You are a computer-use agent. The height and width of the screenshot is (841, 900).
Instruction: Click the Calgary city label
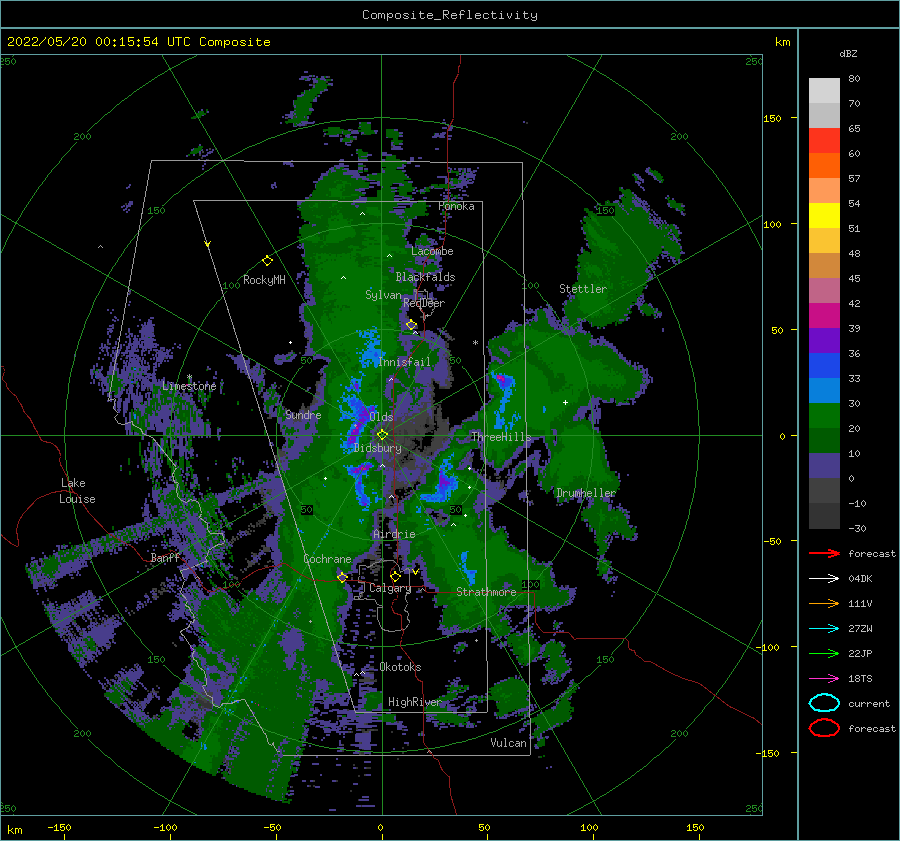tap(390, 588)
